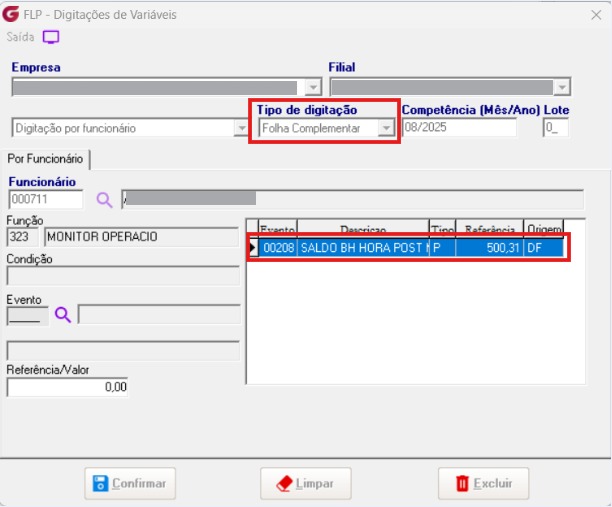Click the Saída menu item

pos(20,37)
